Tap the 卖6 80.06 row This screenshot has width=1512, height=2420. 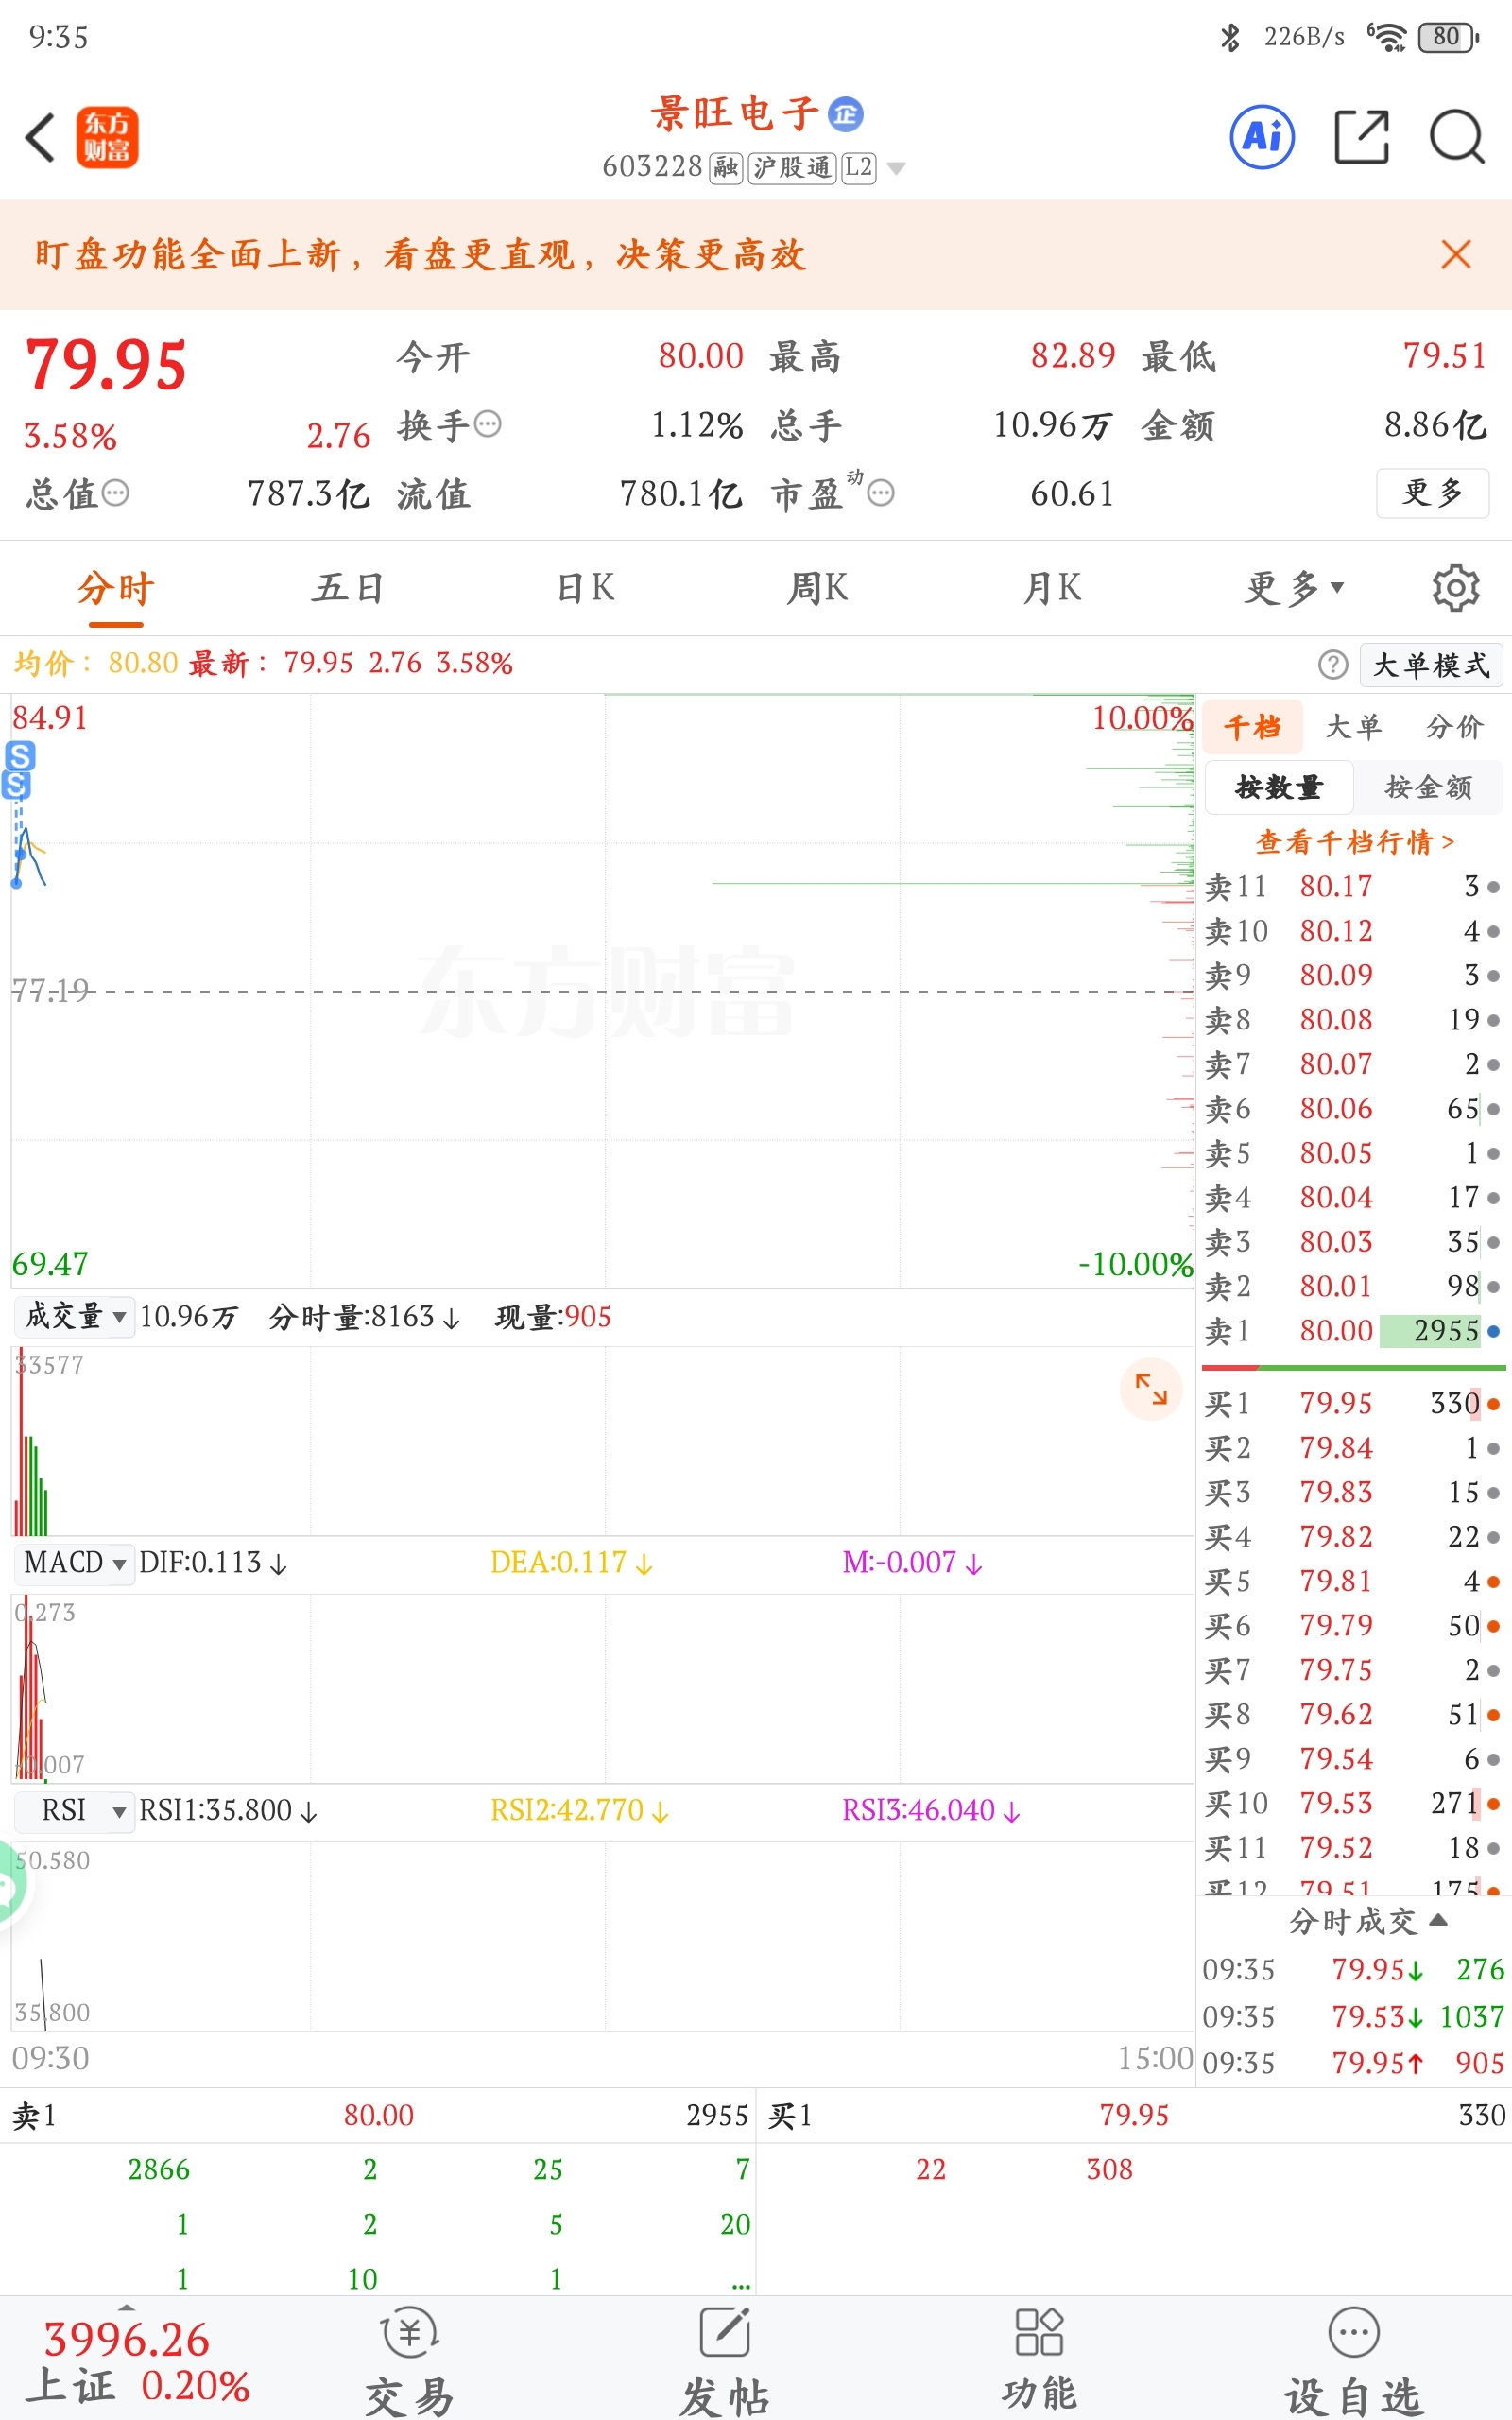pos(1352,1109)
